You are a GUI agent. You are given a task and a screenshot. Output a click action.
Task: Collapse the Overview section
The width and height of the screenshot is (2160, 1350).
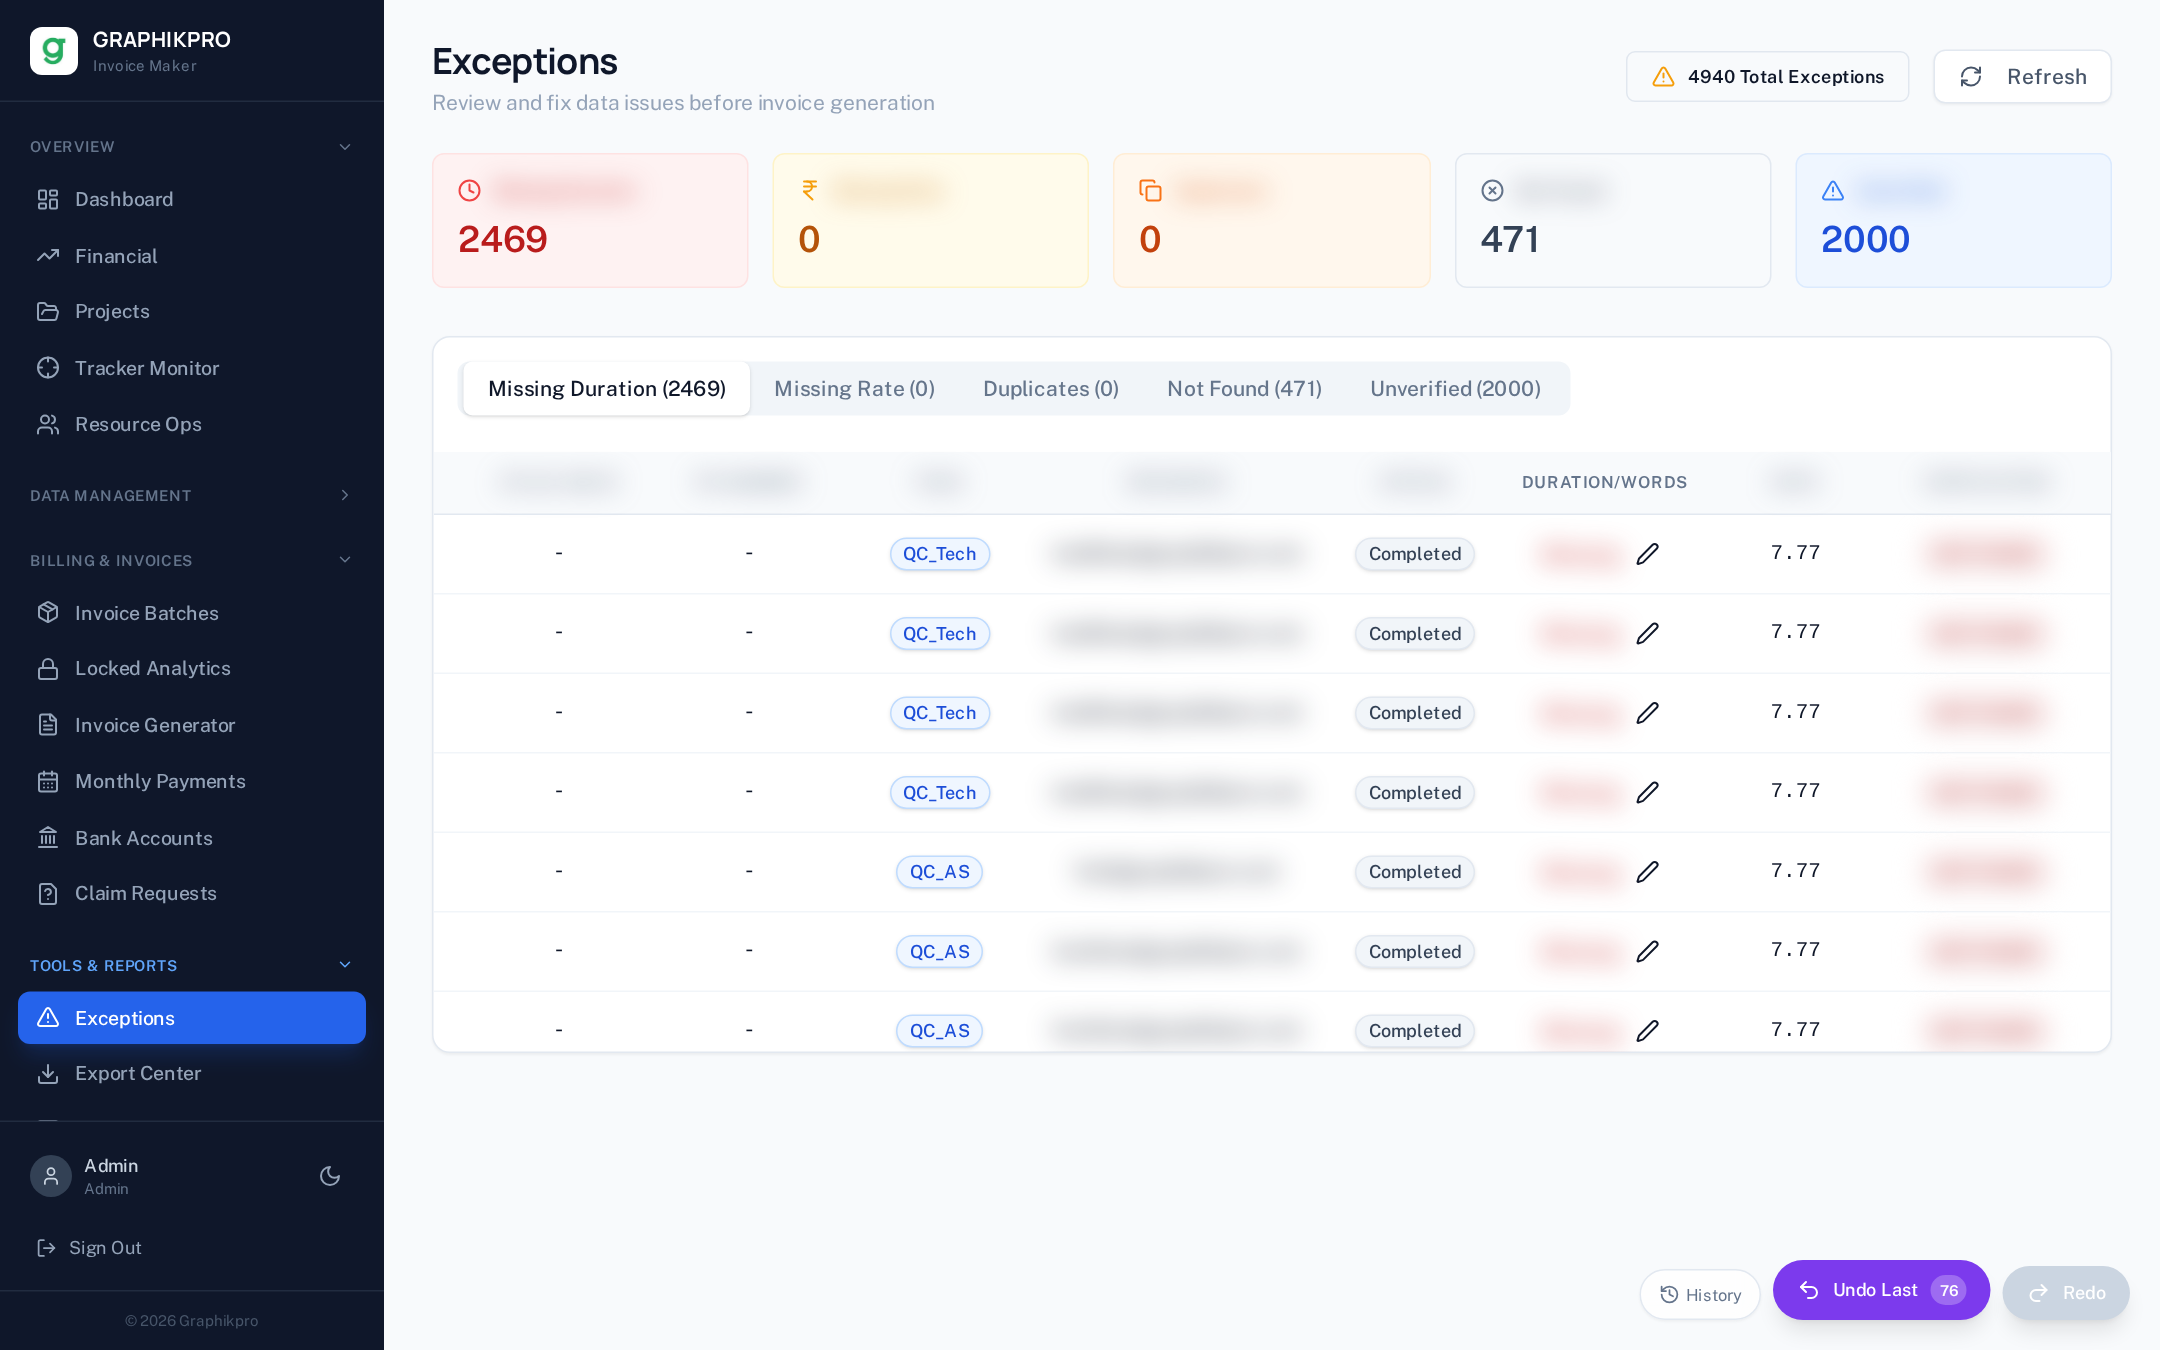(x=345, y=147)
